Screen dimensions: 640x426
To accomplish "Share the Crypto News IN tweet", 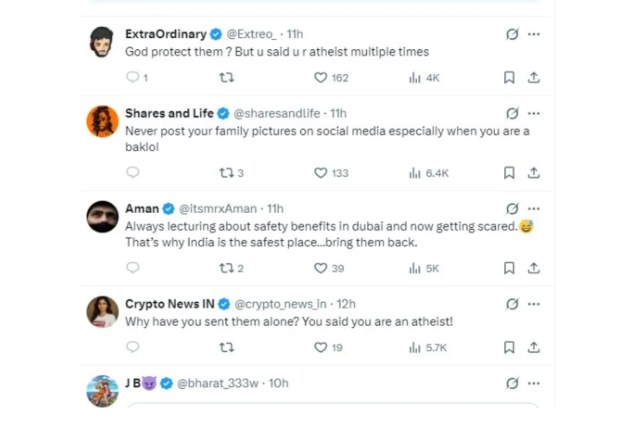I will tap(534, 347).
